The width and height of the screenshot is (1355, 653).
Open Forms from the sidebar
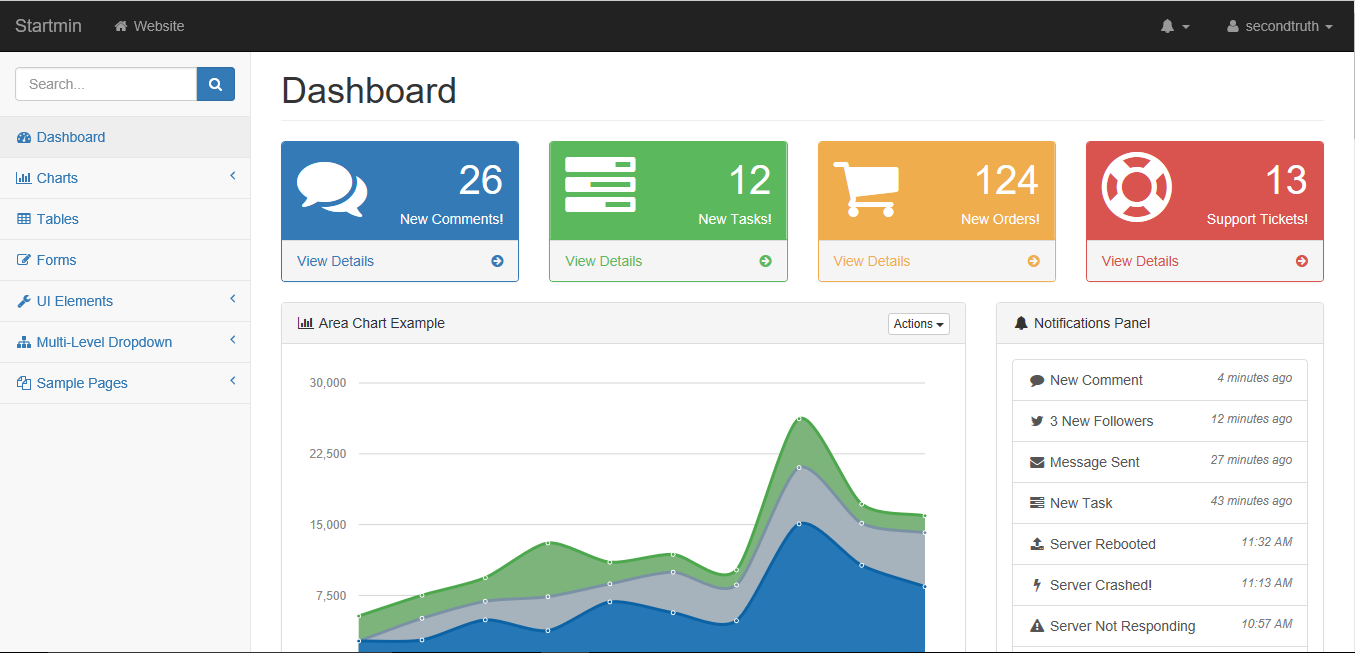56,260
